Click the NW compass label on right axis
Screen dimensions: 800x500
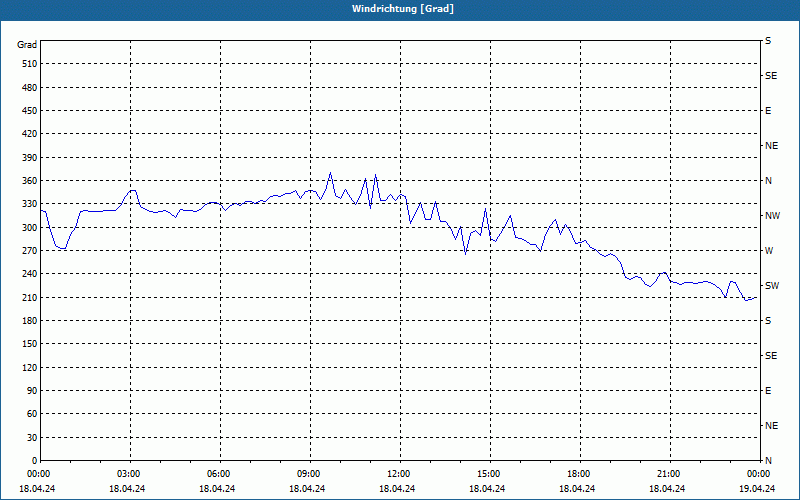click(772, 216)
